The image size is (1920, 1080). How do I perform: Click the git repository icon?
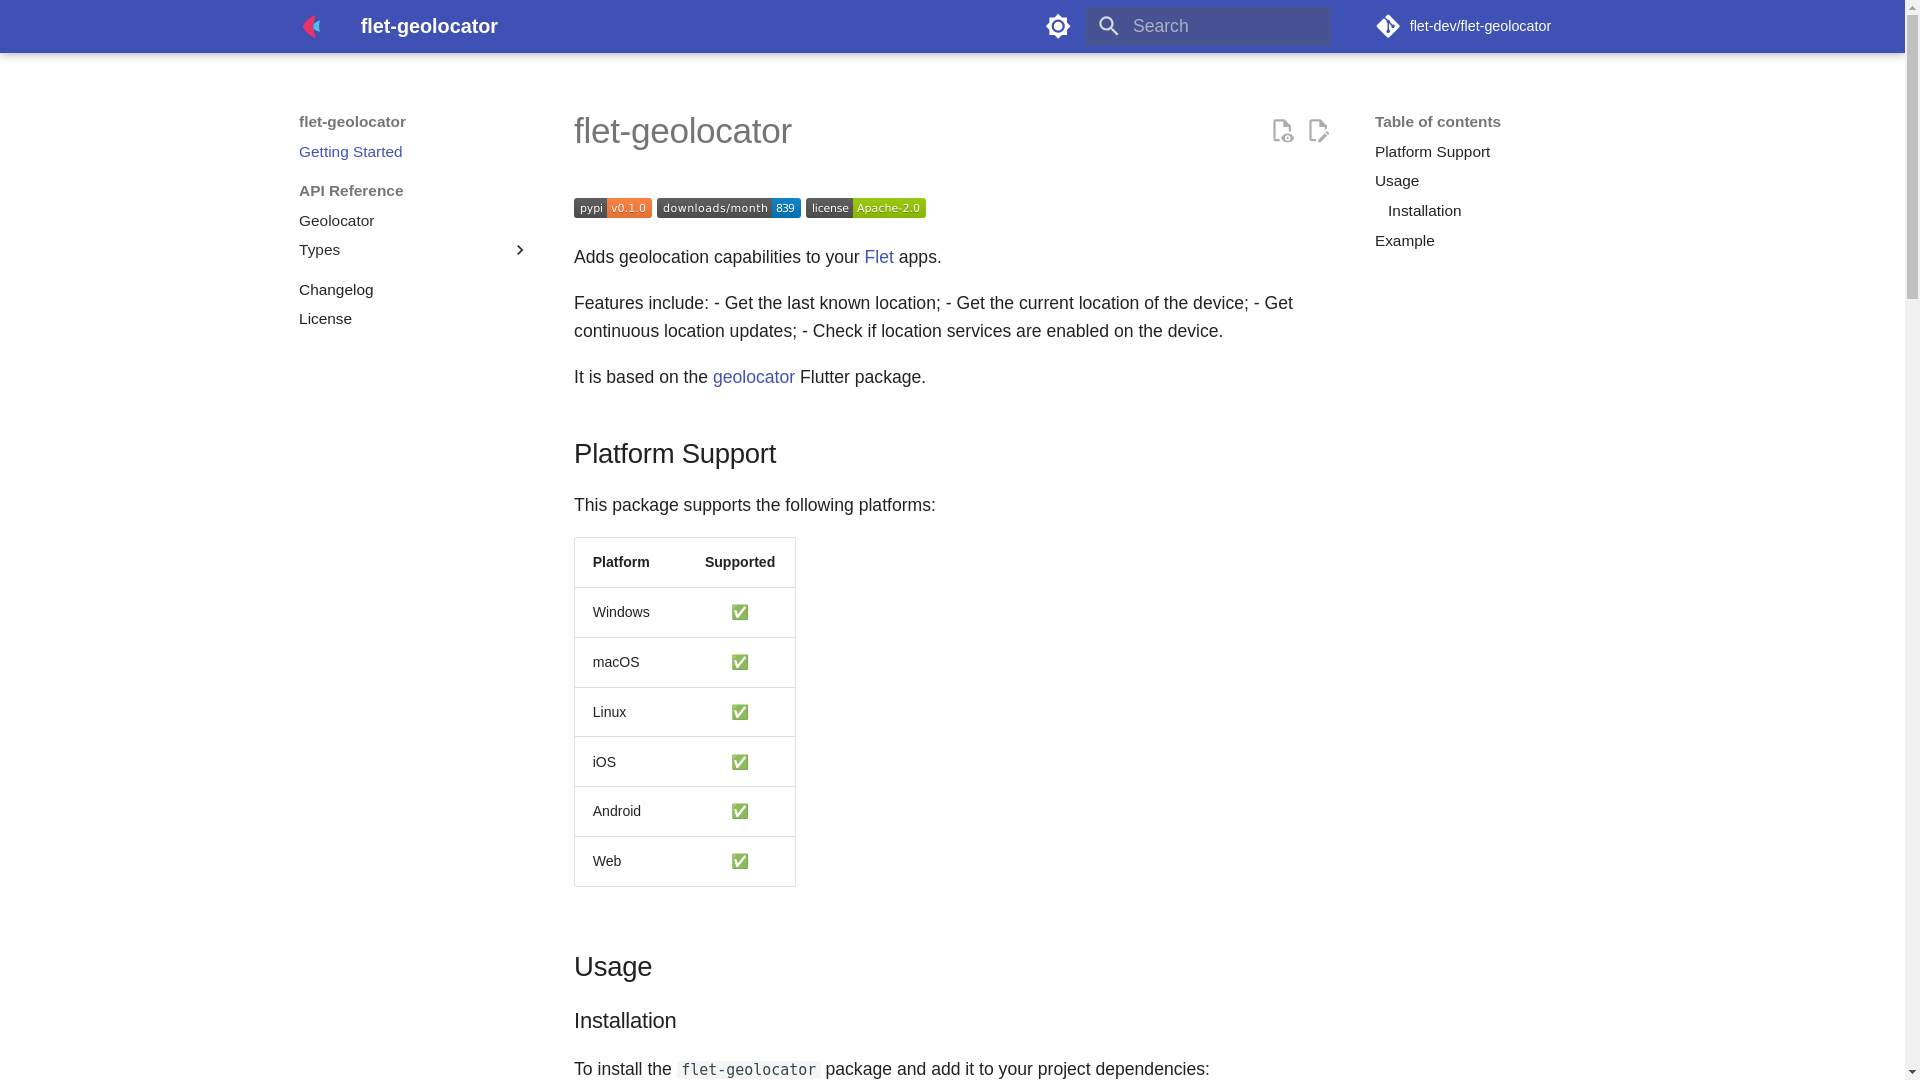point(1388,26)
